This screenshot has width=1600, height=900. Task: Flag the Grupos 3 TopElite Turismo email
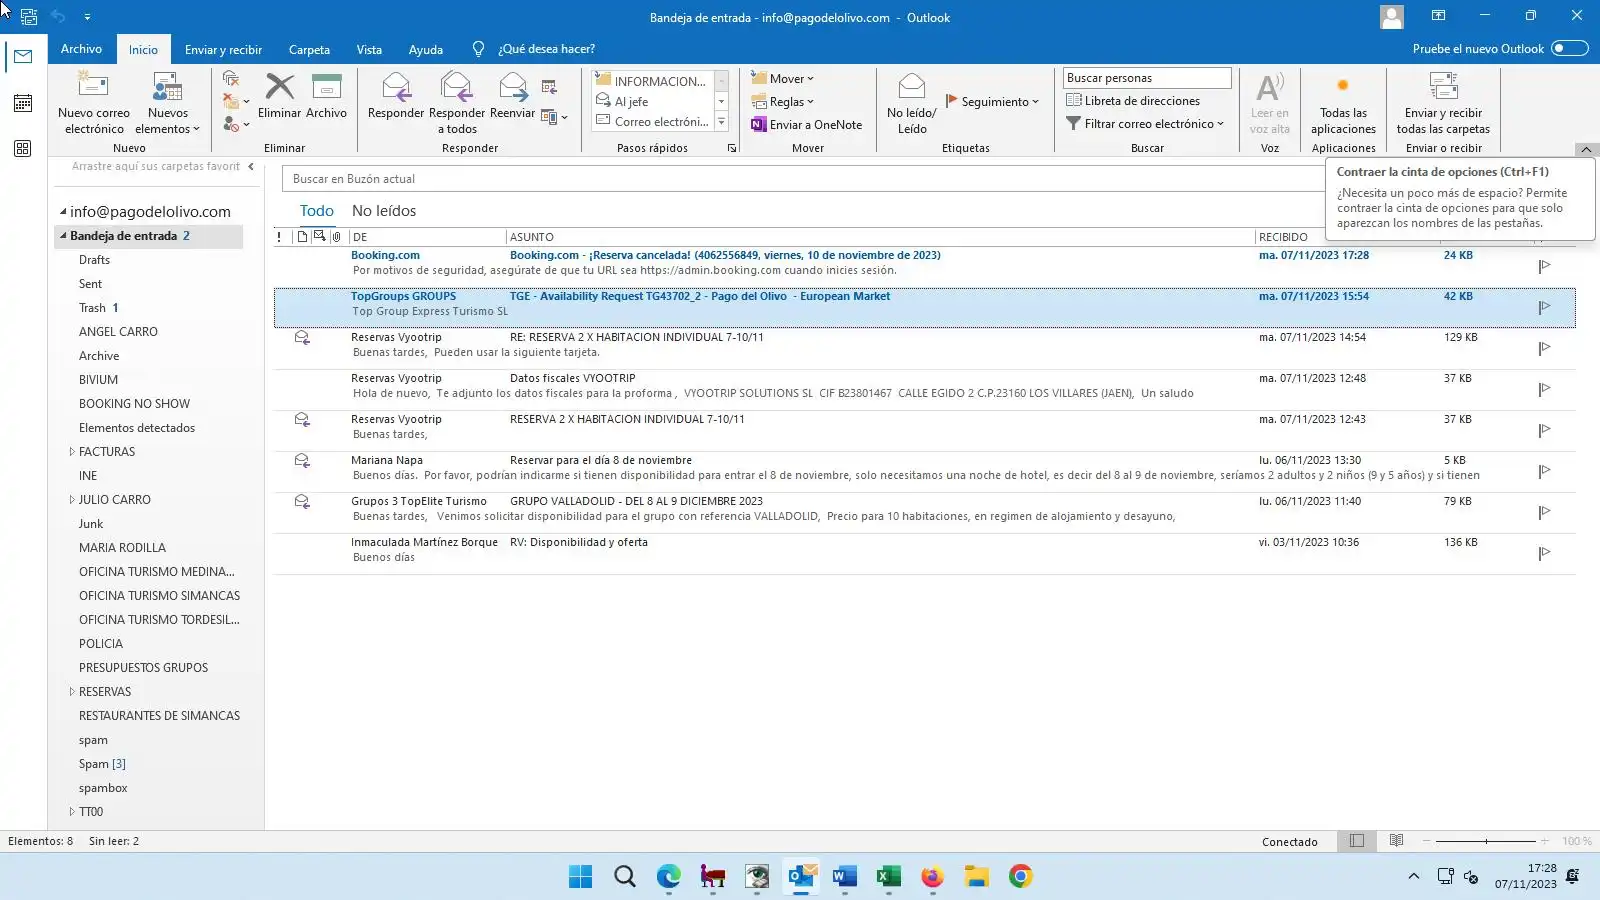click(1544, 512)
